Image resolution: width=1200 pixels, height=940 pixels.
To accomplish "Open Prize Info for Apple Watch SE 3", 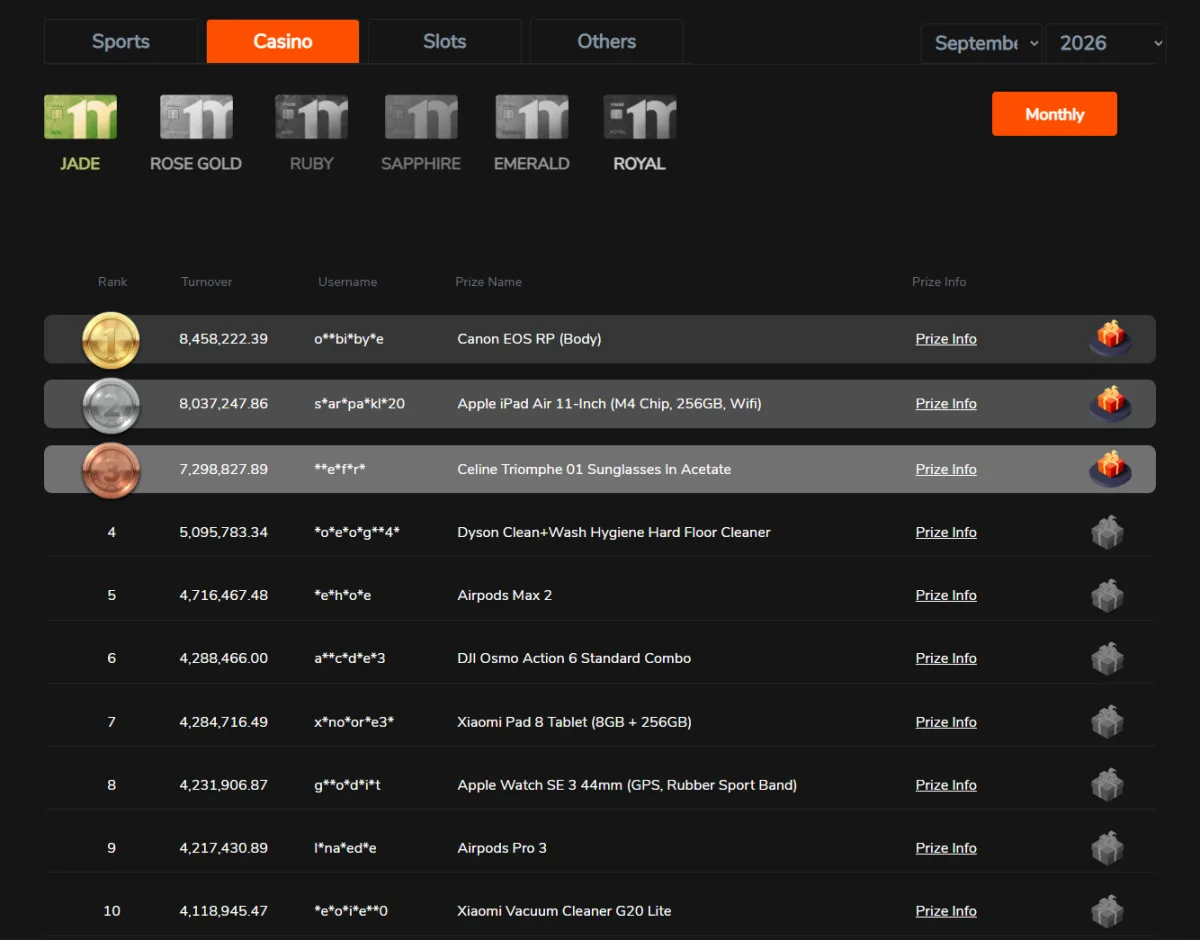I will tap(946, 785).
